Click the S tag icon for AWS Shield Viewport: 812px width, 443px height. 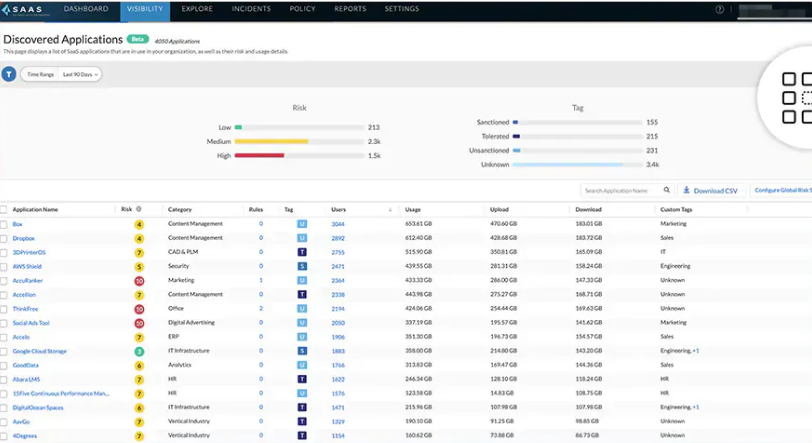pyautogui.click(x=302, y=266)
